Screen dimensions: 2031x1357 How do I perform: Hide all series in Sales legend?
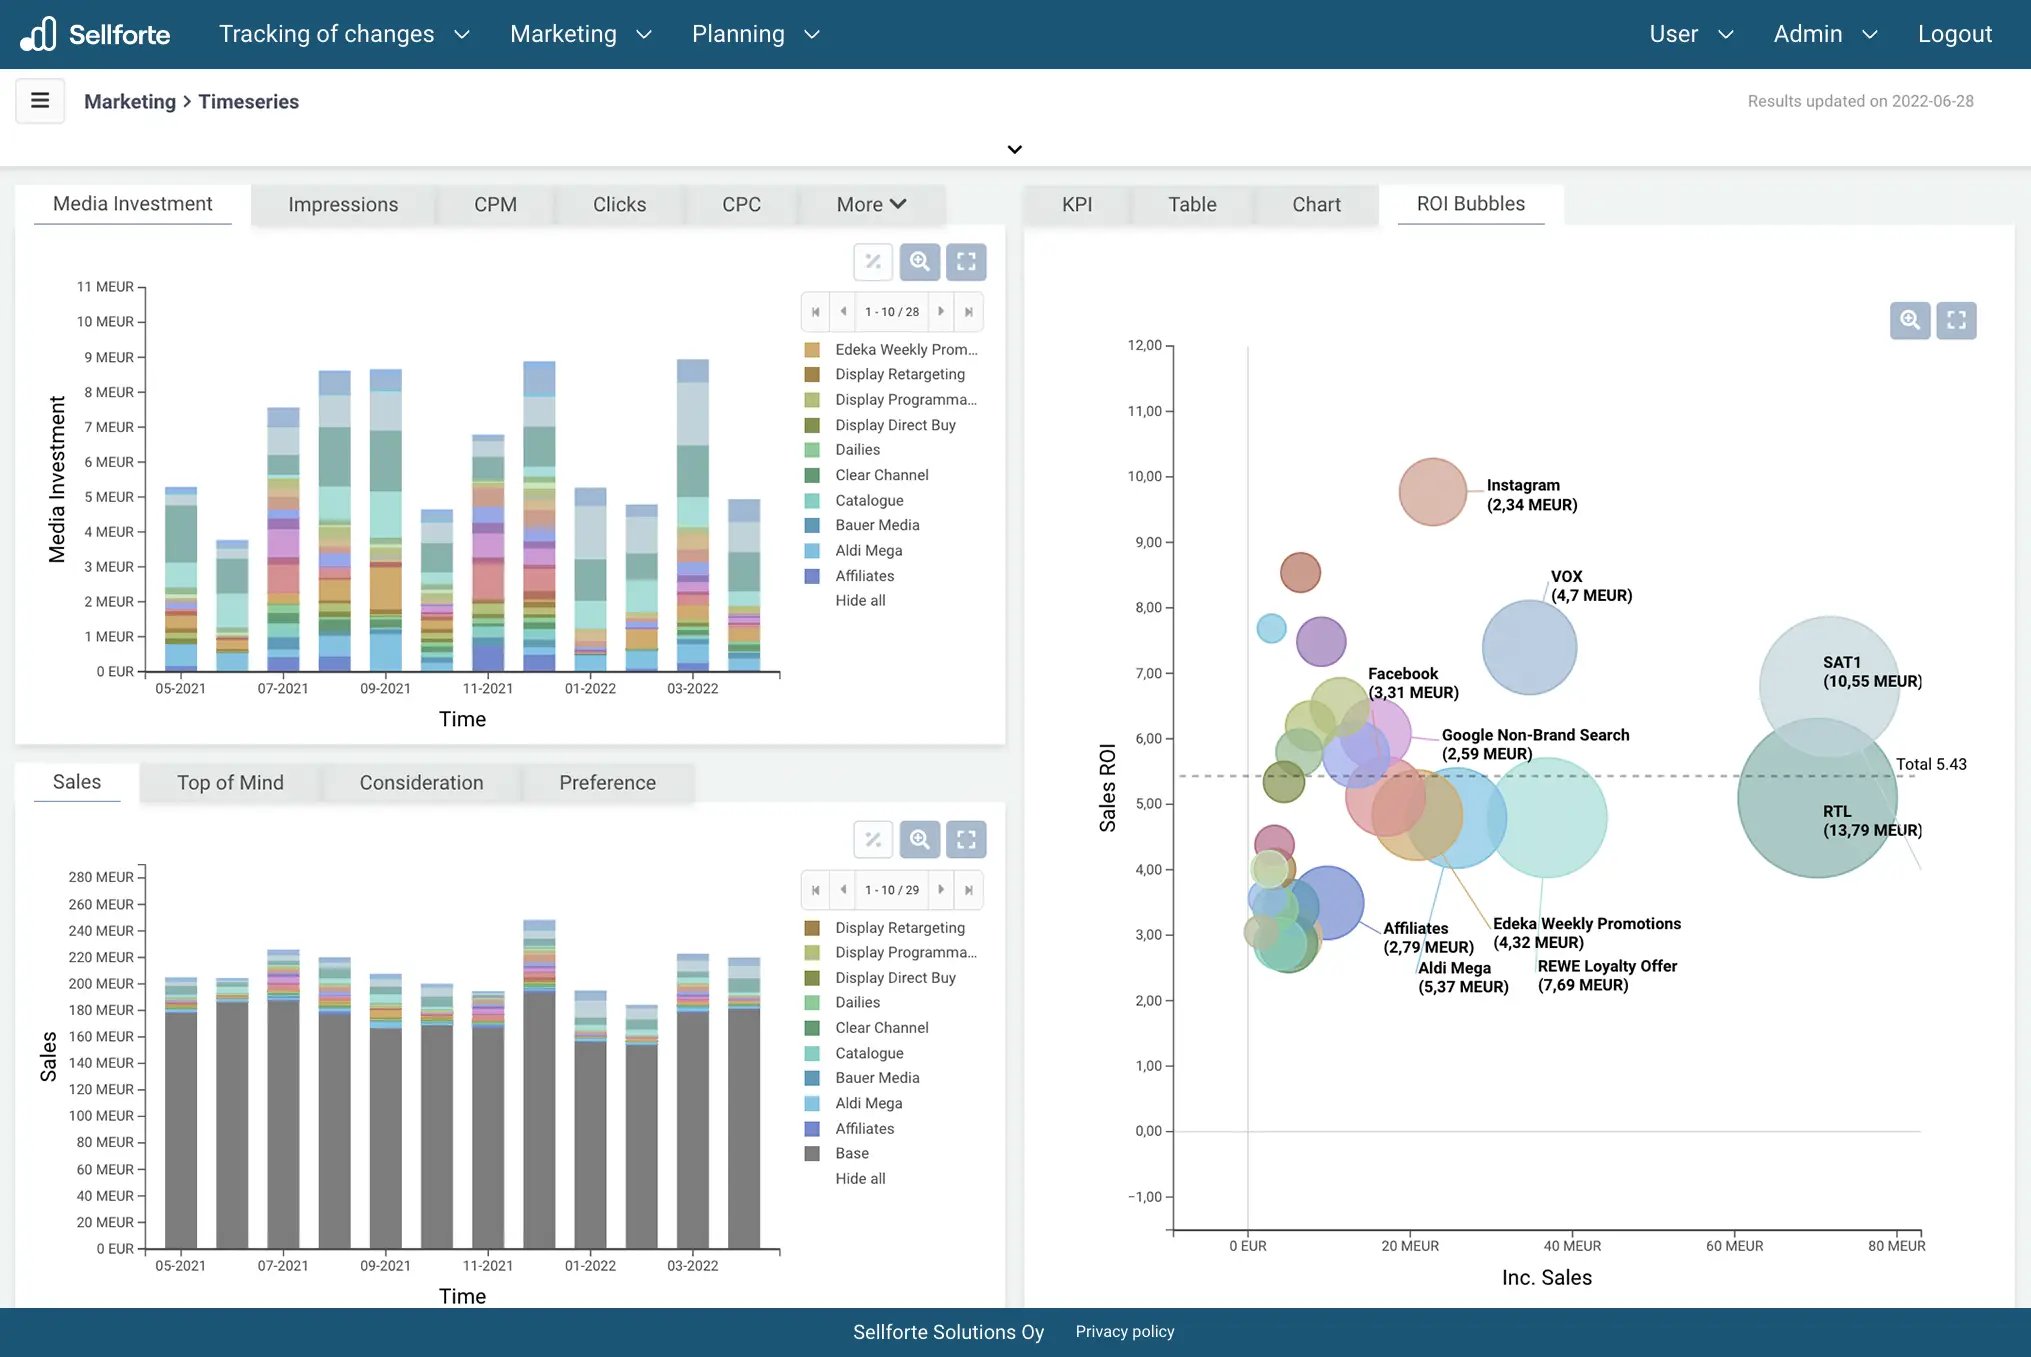click(860, 1179)
